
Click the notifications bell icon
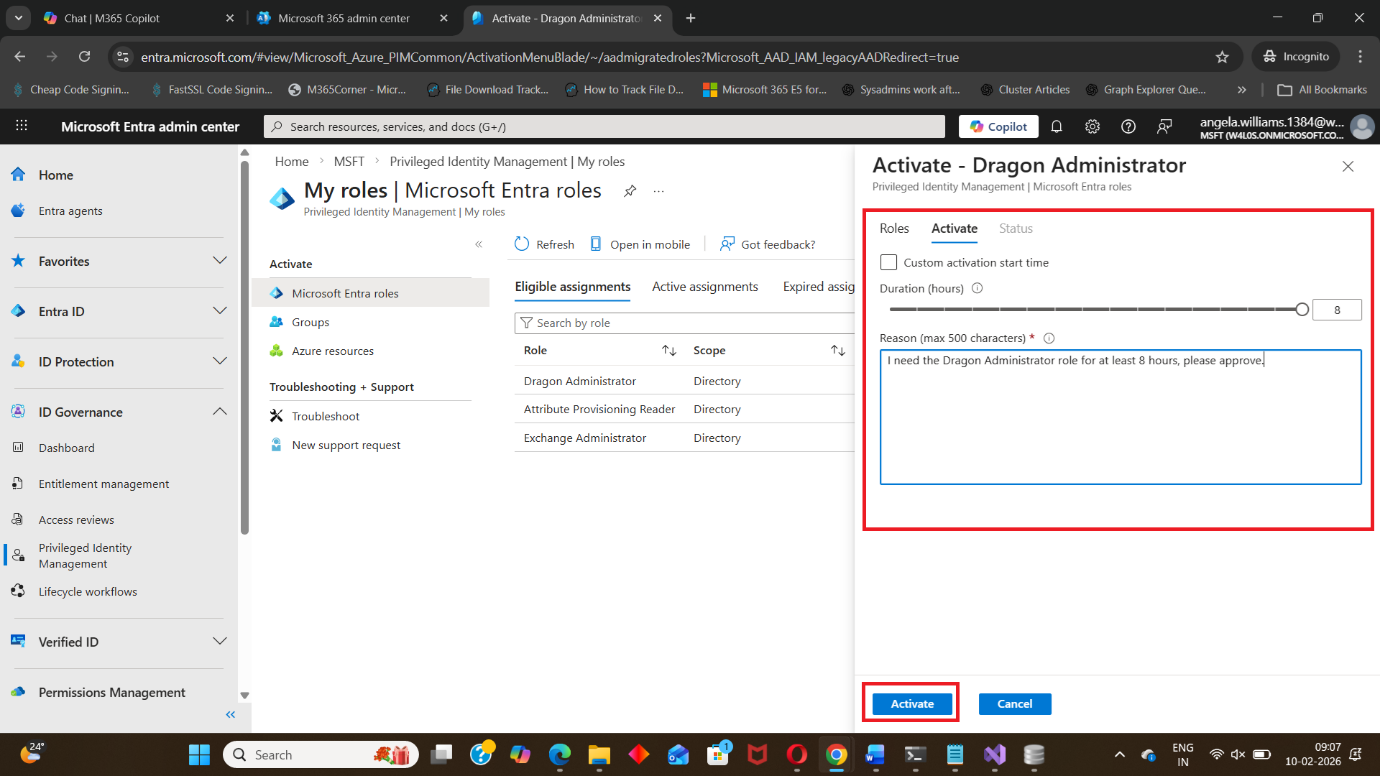click(x=1056, y=126)
